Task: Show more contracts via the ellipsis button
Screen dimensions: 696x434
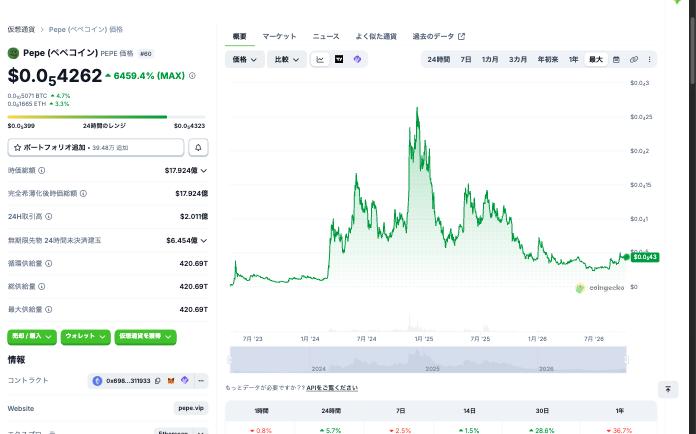Action: pos(201,381)
